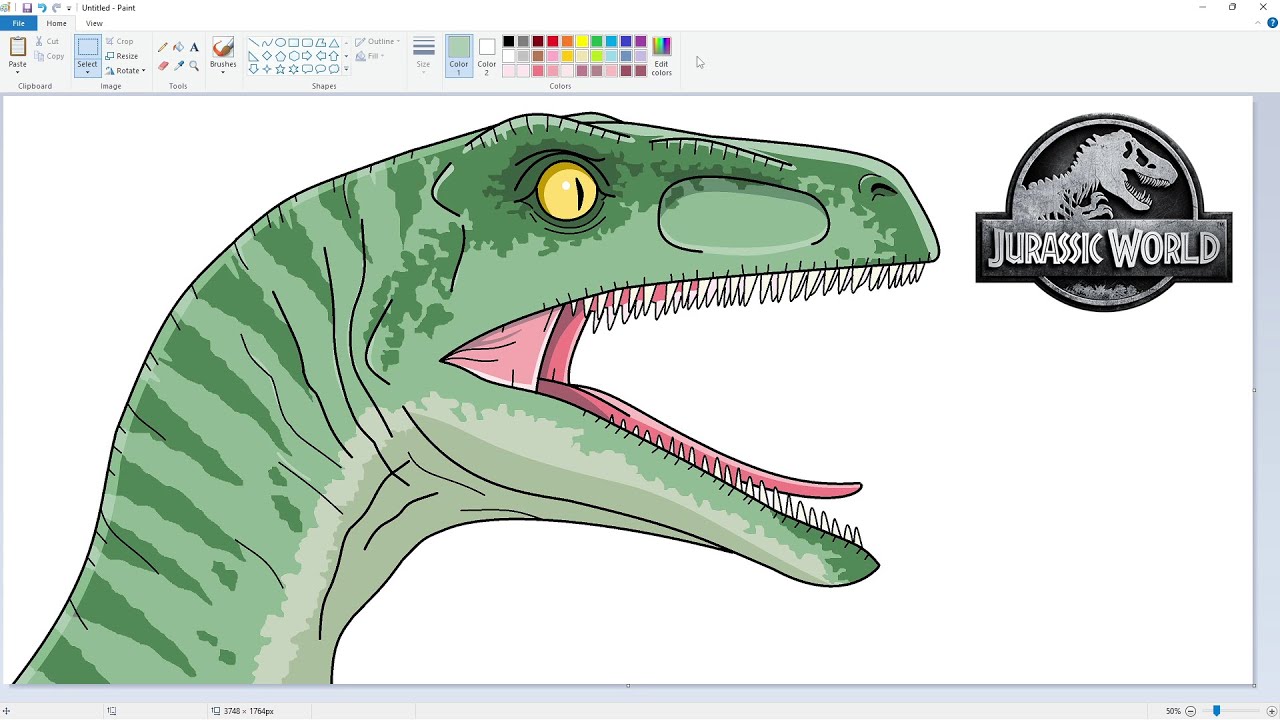This screenshot has height=720, width=1280.
Task: Choose the Pentagon shape
Action: point(281,56)
